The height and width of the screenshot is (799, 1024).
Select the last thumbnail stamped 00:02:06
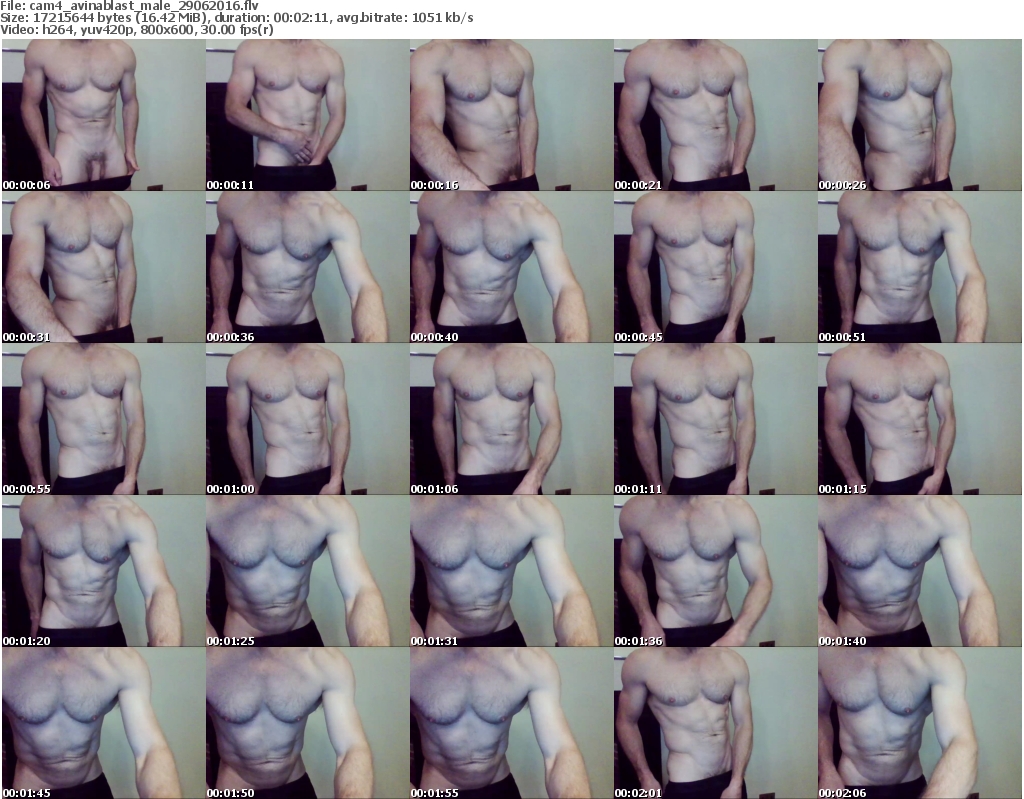(920, 723)
